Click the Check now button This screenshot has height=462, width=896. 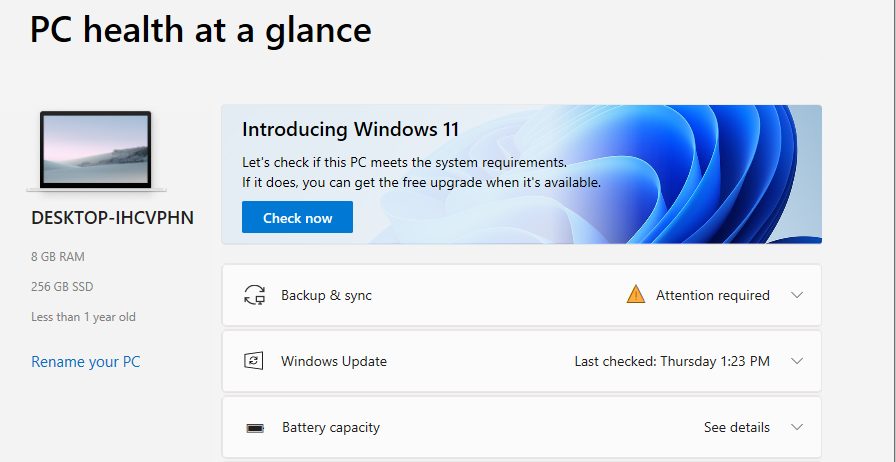coord(297,217)
